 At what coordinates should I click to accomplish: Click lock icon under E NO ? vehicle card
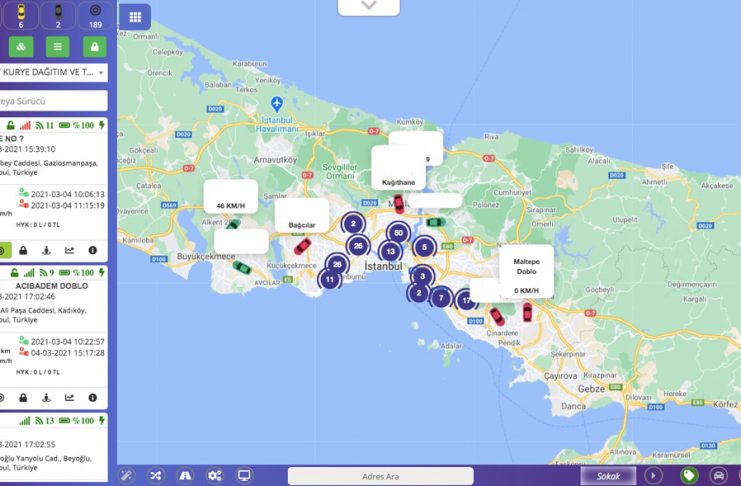(x=23, y=250)
